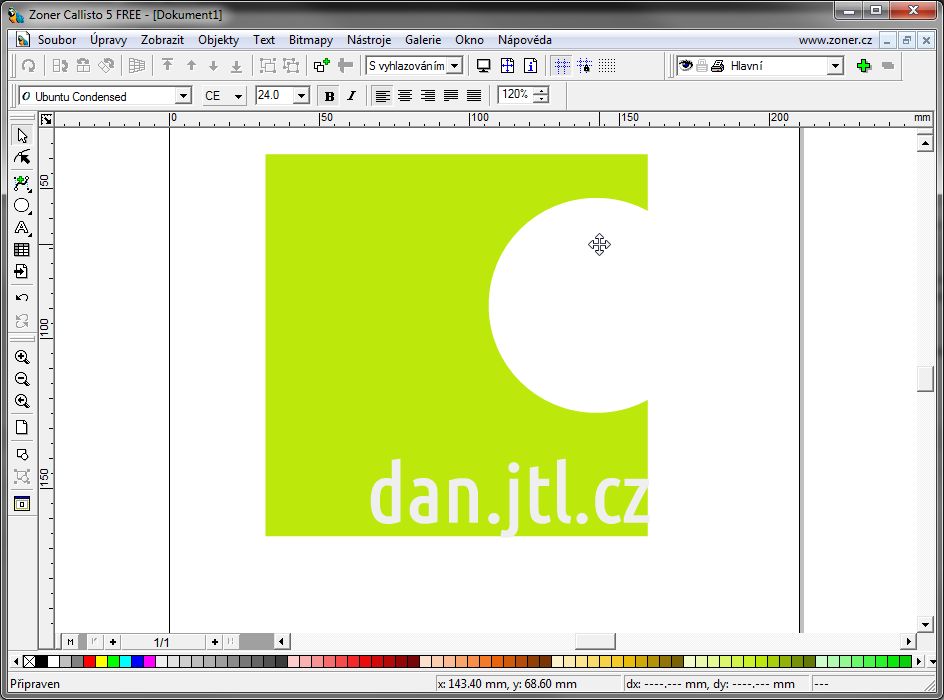Click the dan.jtl.cz text on canvas
The height and width of the screenshot is (700, 944).
pos(509,497)
